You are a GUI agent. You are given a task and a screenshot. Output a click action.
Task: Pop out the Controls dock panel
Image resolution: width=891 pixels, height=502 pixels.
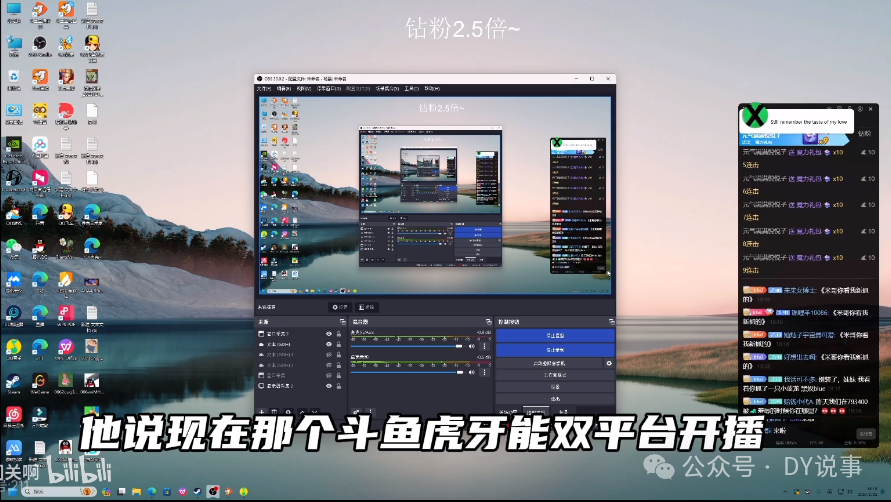611,322
